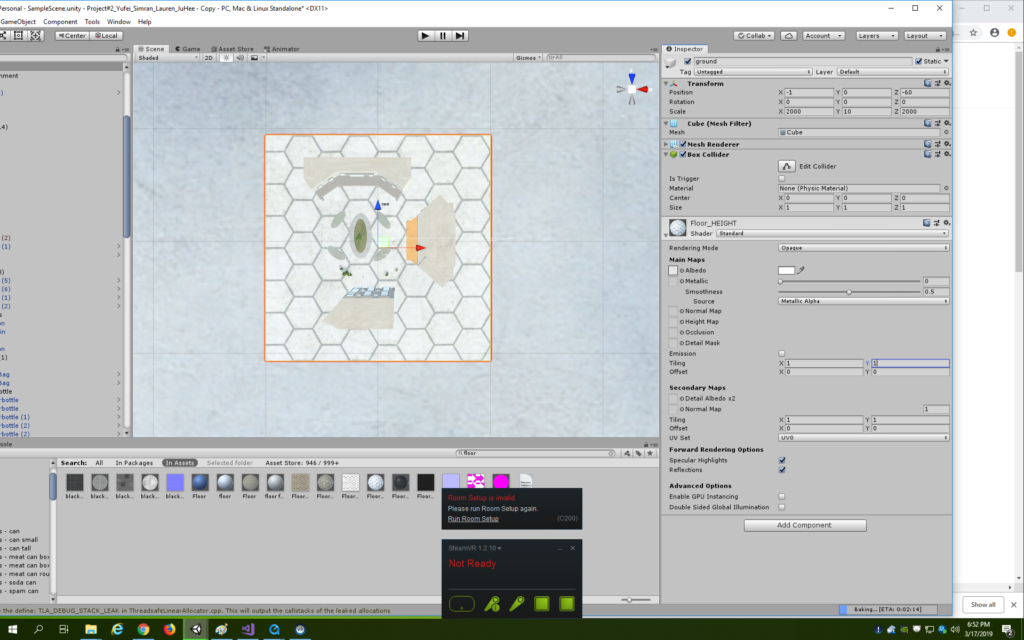Image resolution: width=1024 pixels, height=640 pixels.
Task: Enable the Is Trigger checkbox
Action: [782, 178]
